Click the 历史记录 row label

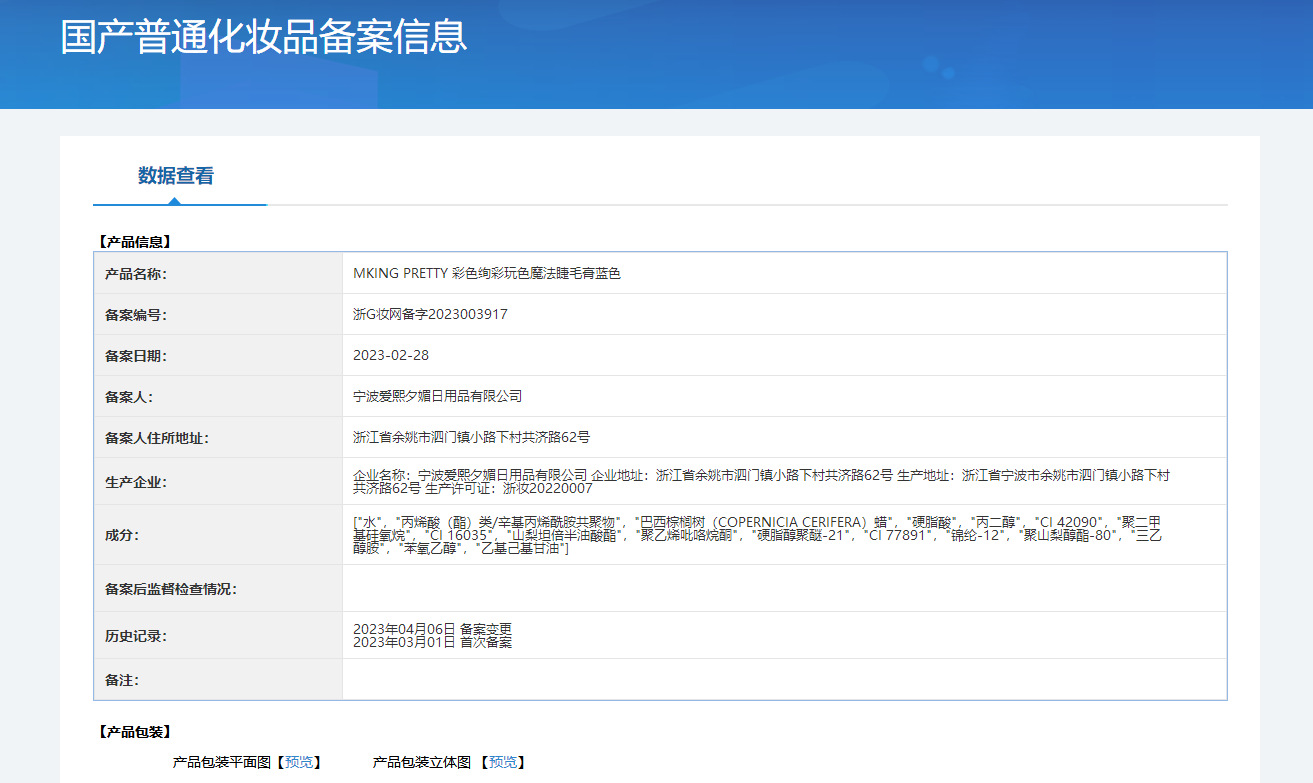tap(136, 636)
